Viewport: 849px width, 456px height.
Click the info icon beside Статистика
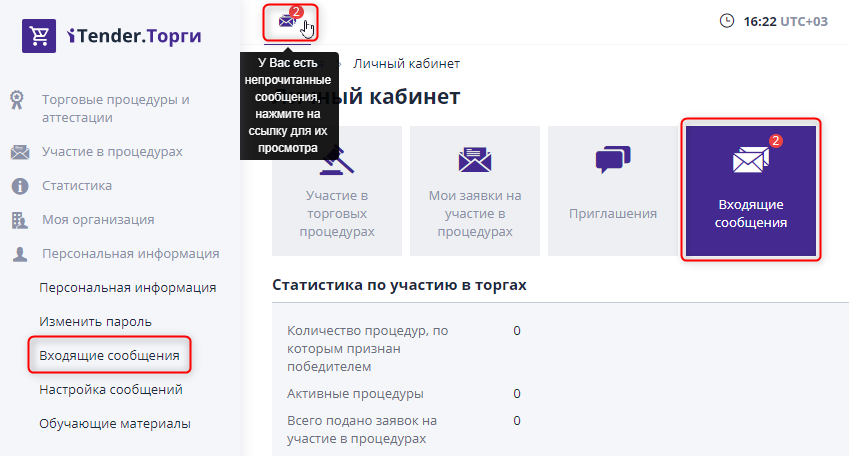click(18, 186)
